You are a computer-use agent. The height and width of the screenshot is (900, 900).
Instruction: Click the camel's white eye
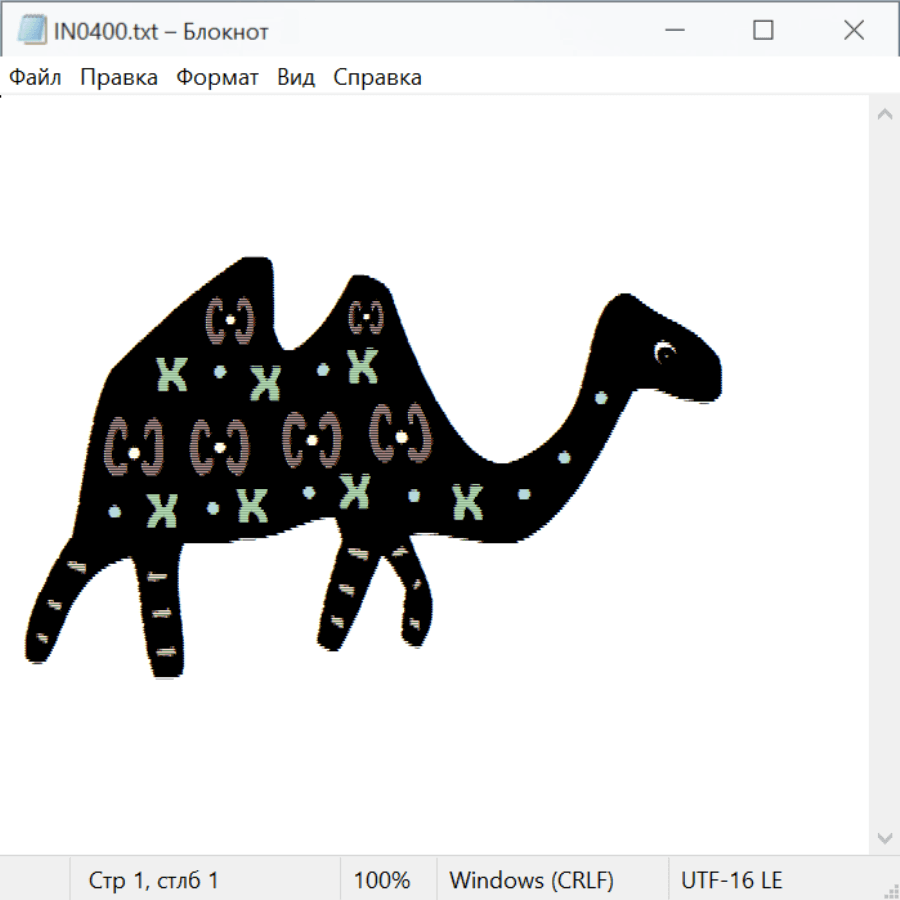(665, 351)
